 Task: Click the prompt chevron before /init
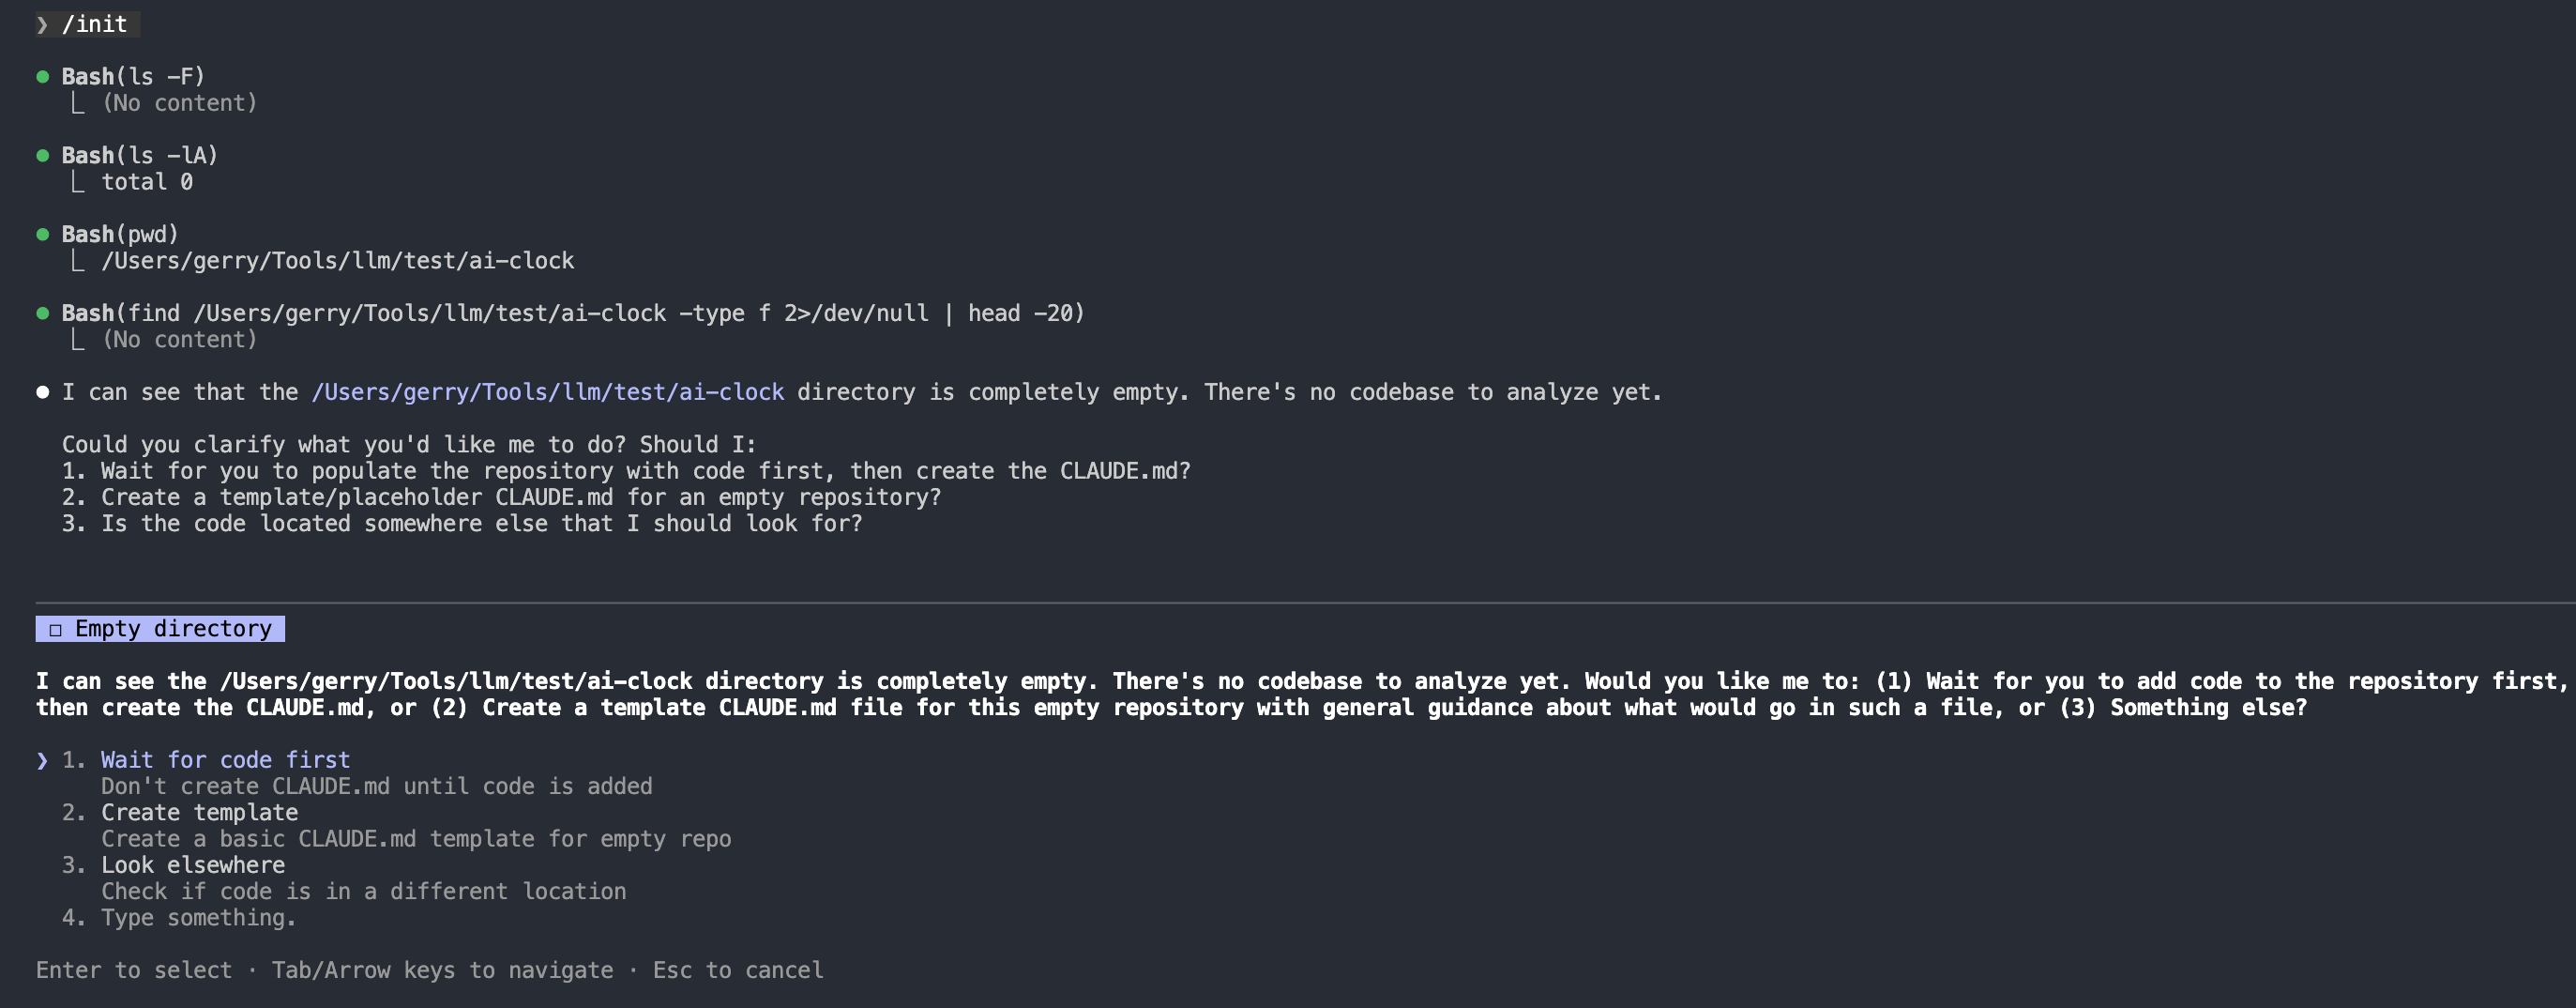point(42,25)
